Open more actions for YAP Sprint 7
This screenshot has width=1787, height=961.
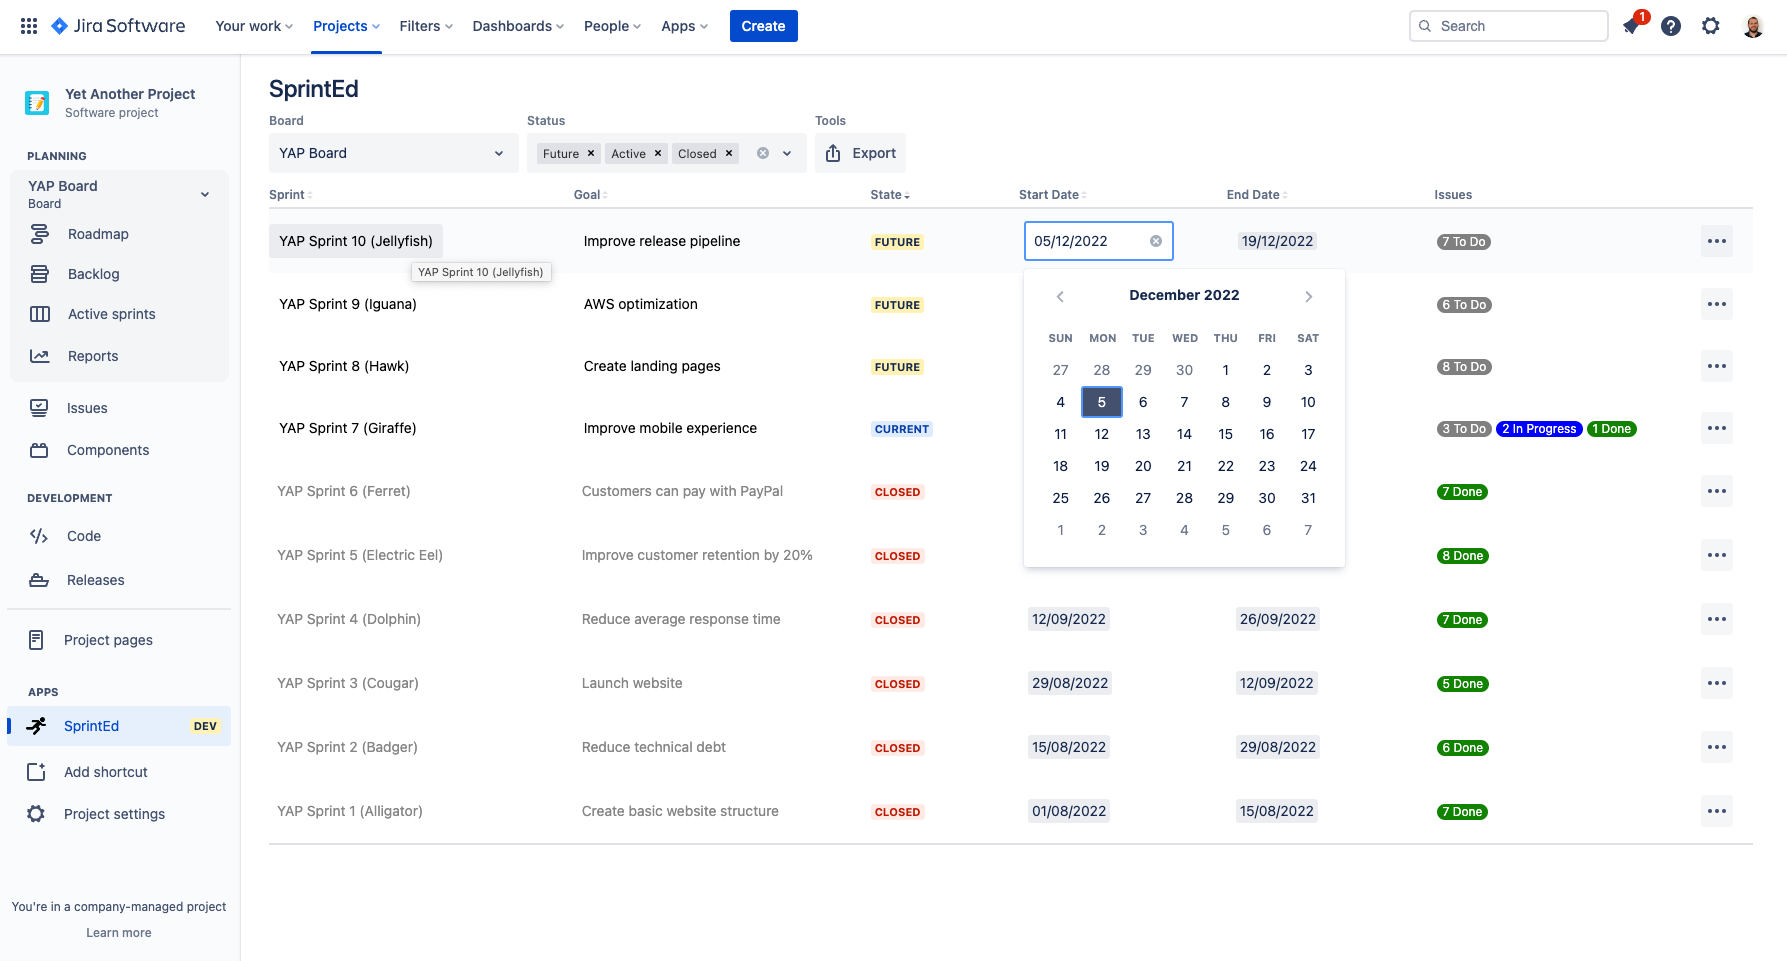tap(1717, 428)
